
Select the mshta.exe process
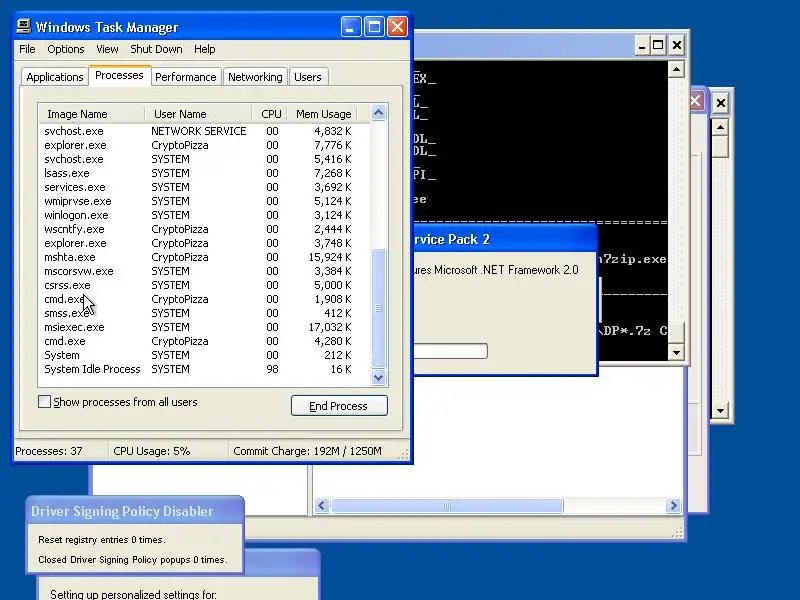204,257
